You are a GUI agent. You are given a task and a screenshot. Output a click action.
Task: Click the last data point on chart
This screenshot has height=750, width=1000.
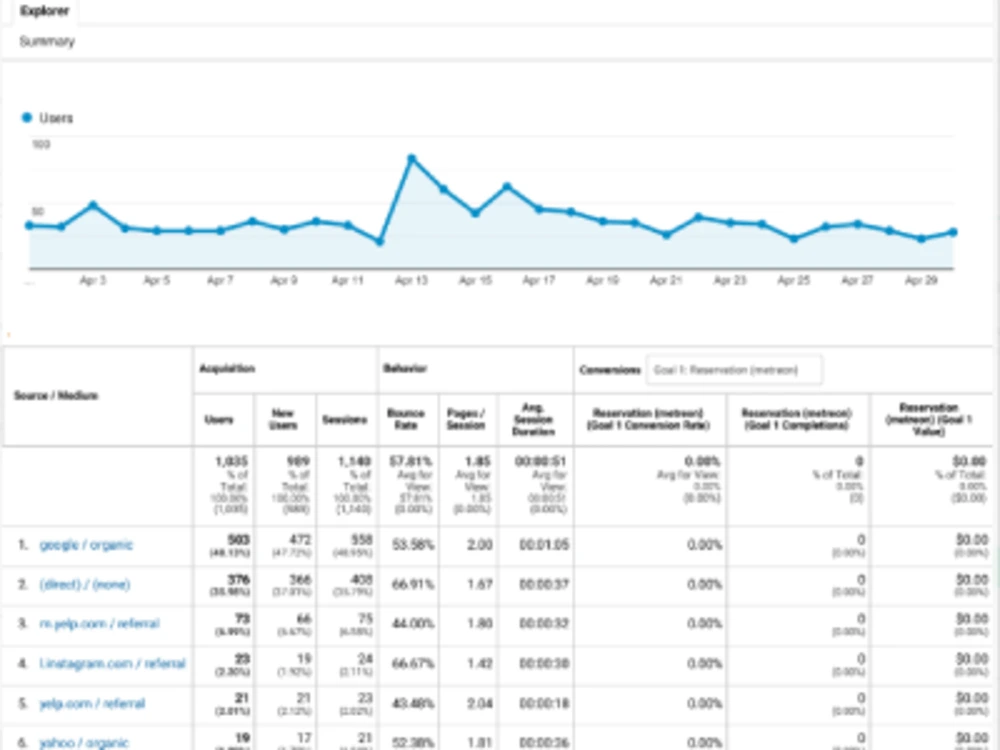point(953,233)
